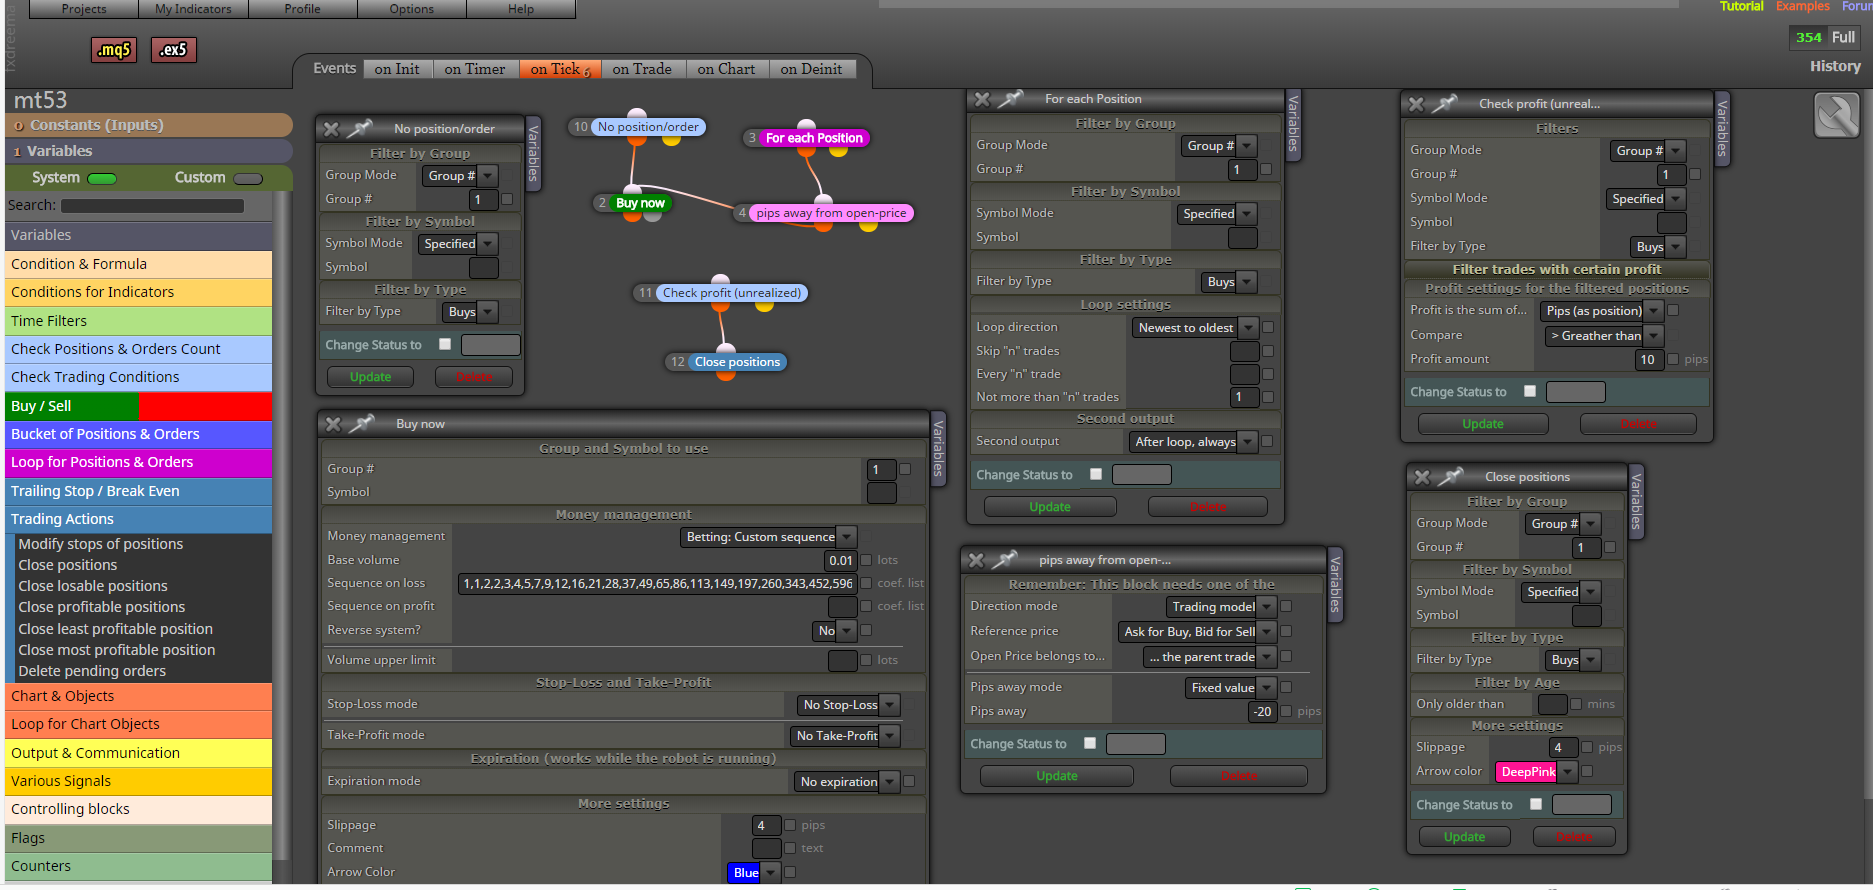The width and height of the screenshot is (1873, 890).
Task: Select the magenta For each Position block
Action: 814,138
